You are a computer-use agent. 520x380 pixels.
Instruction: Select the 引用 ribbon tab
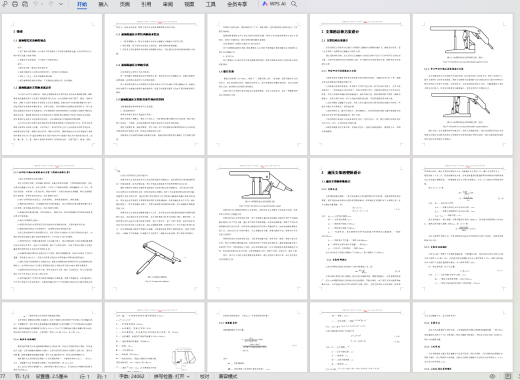146,4
